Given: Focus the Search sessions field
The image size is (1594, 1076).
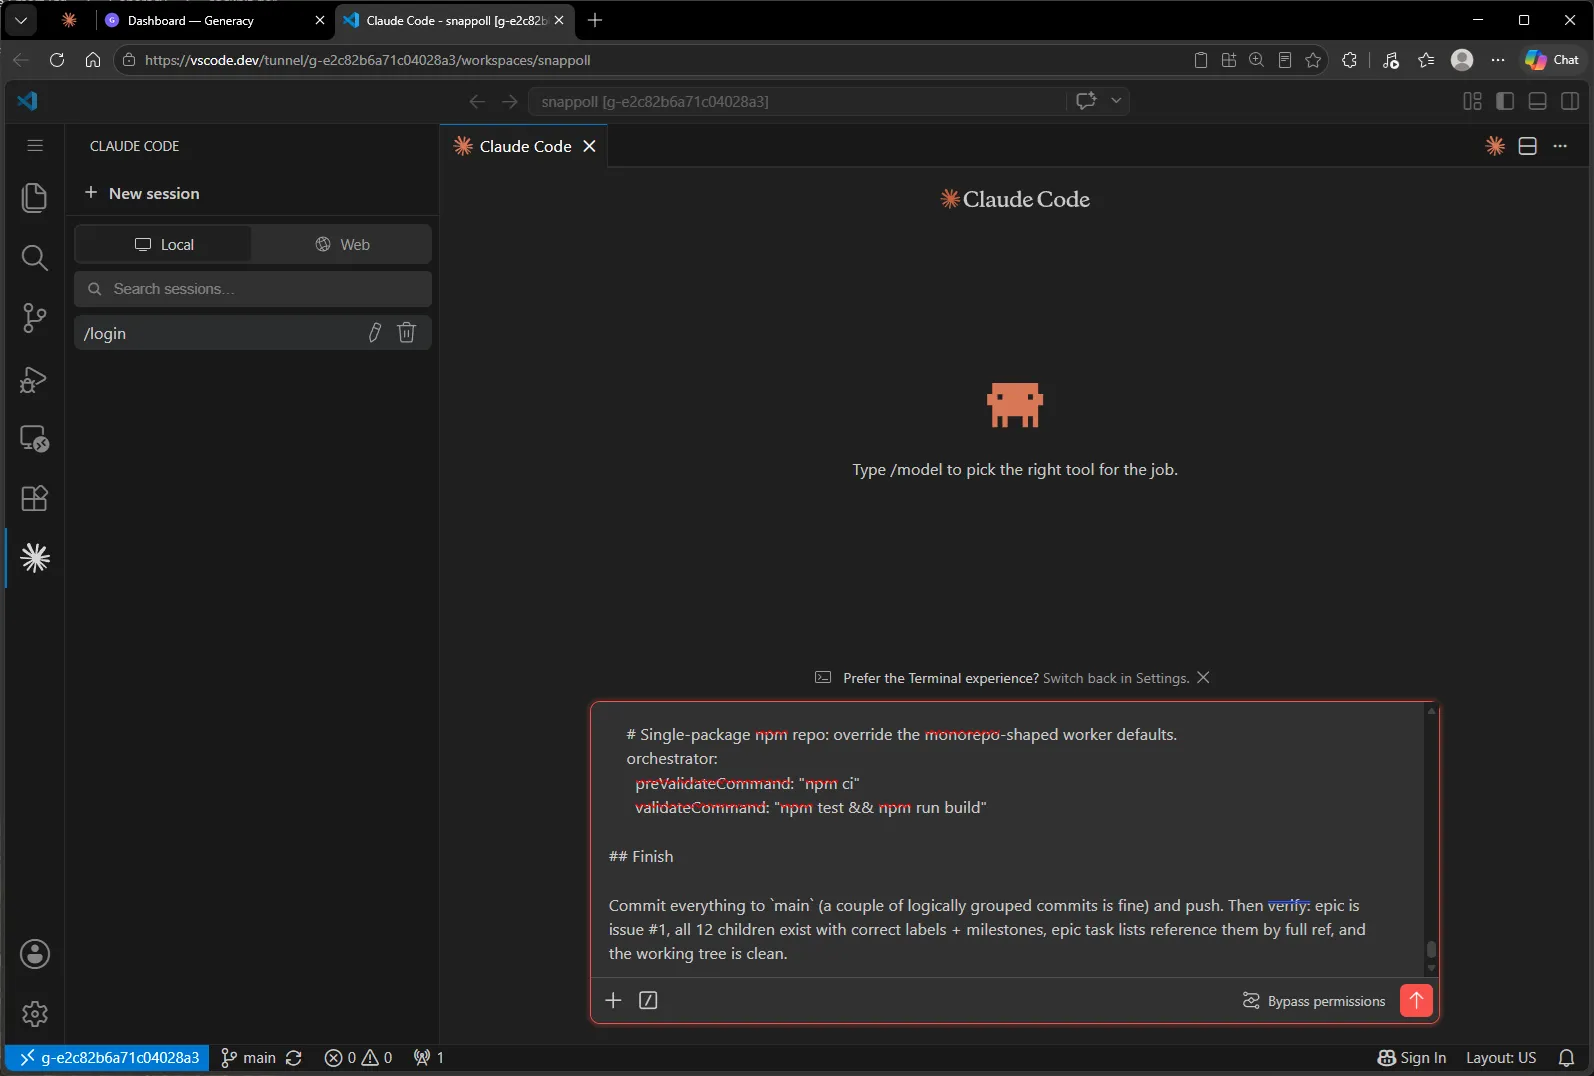Looking at the screenshot, I should pyautogui.click(x=253, y=289).
